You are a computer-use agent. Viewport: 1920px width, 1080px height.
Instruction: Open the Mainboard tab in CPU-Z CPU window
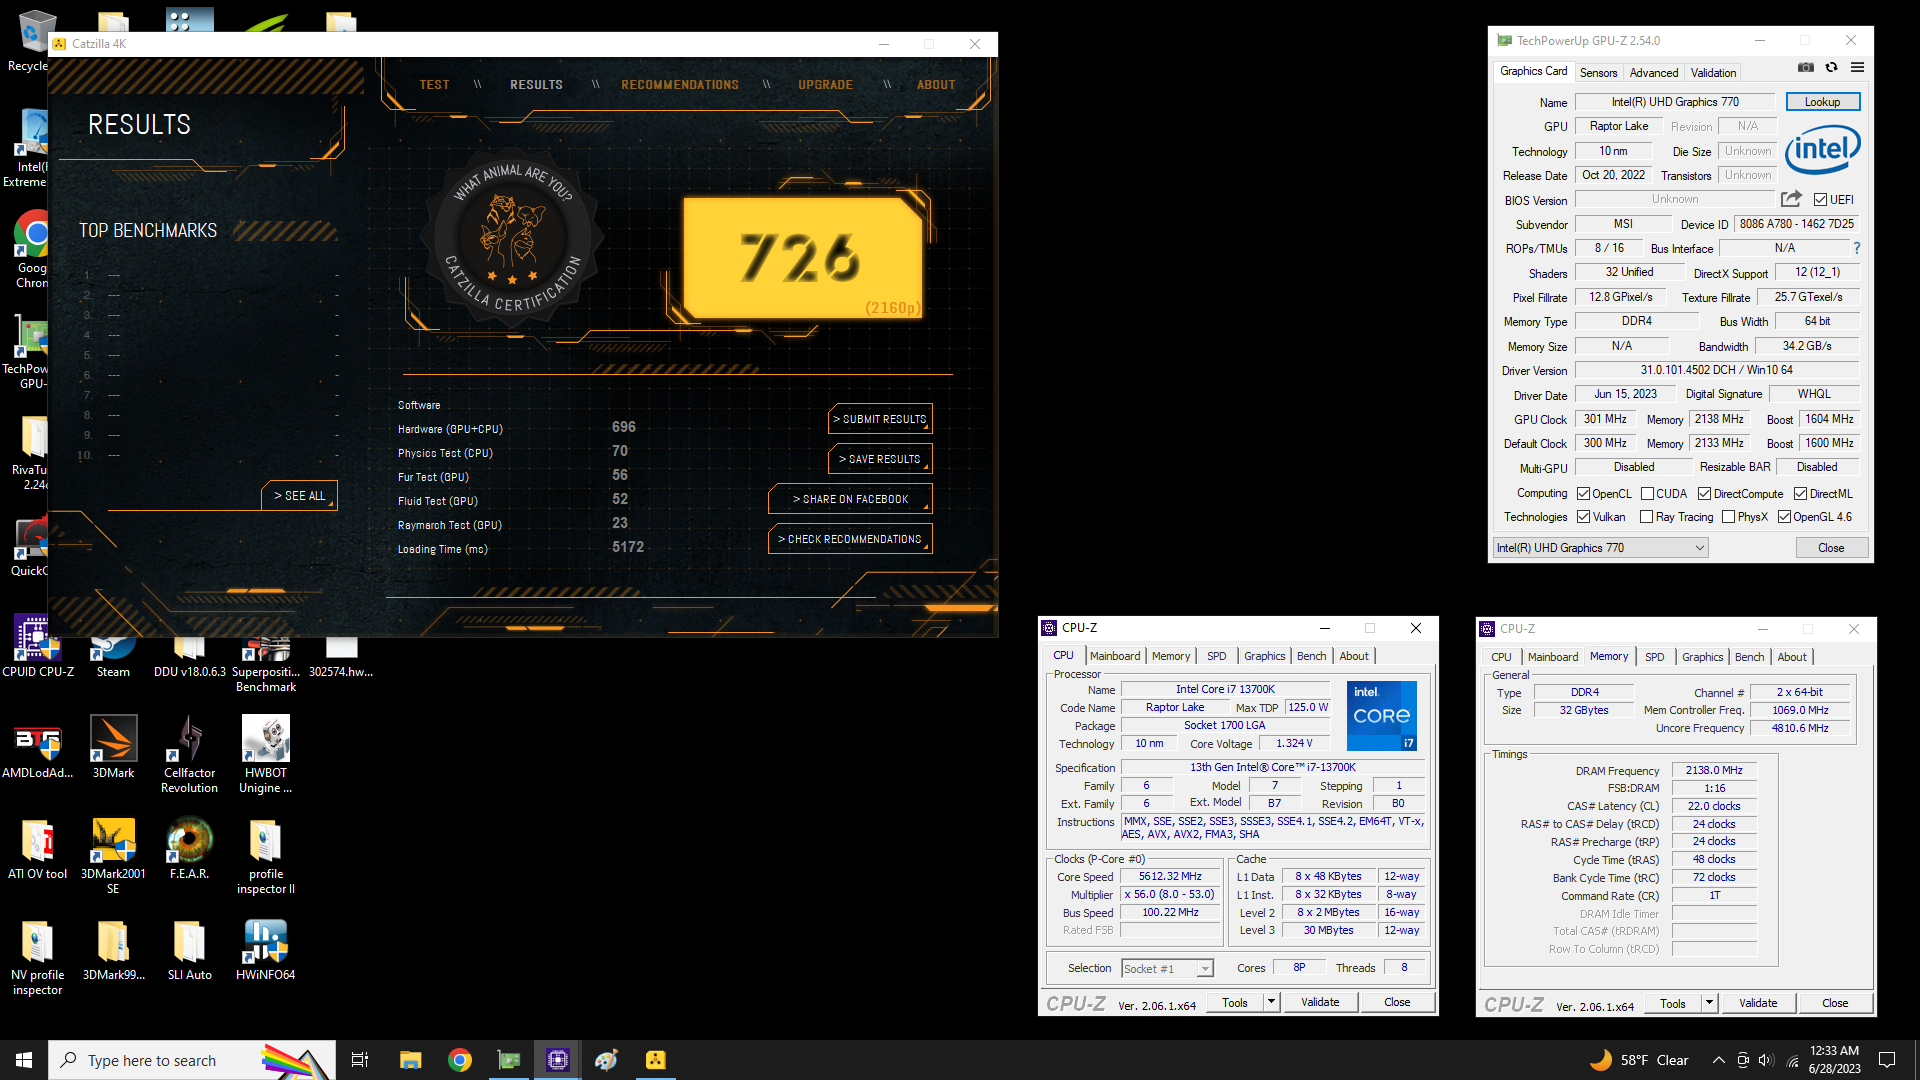pos(1115,656)
